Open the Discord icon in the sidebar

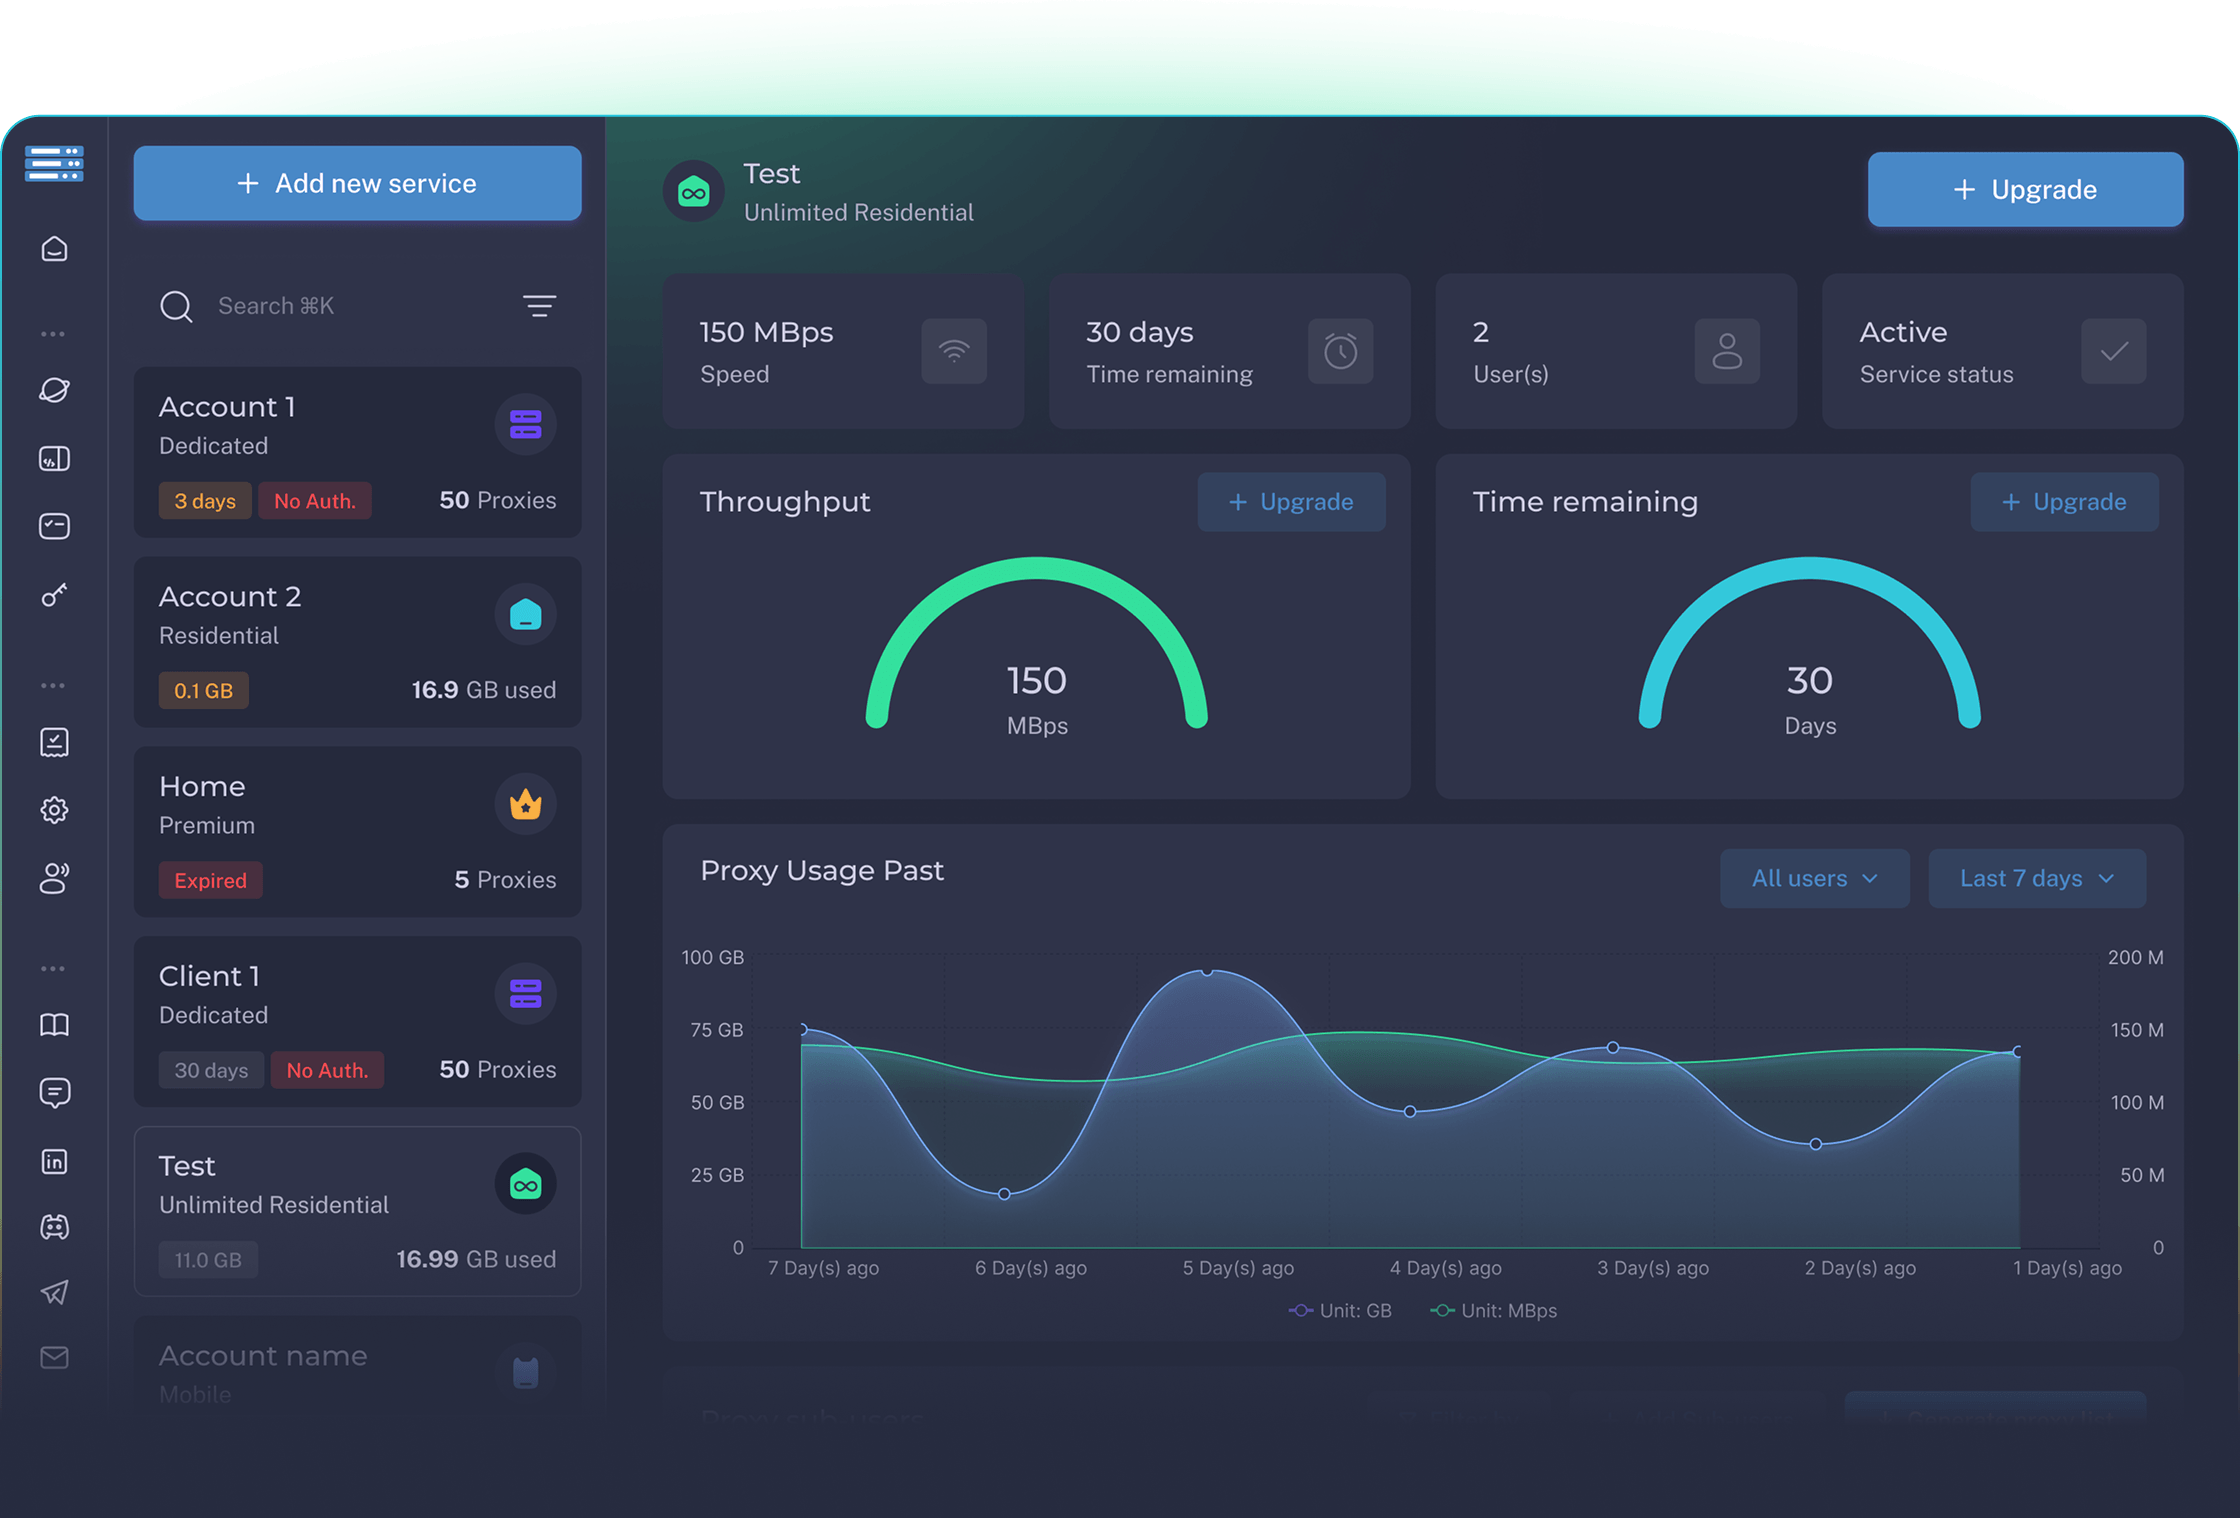[x=55, y=1227]
